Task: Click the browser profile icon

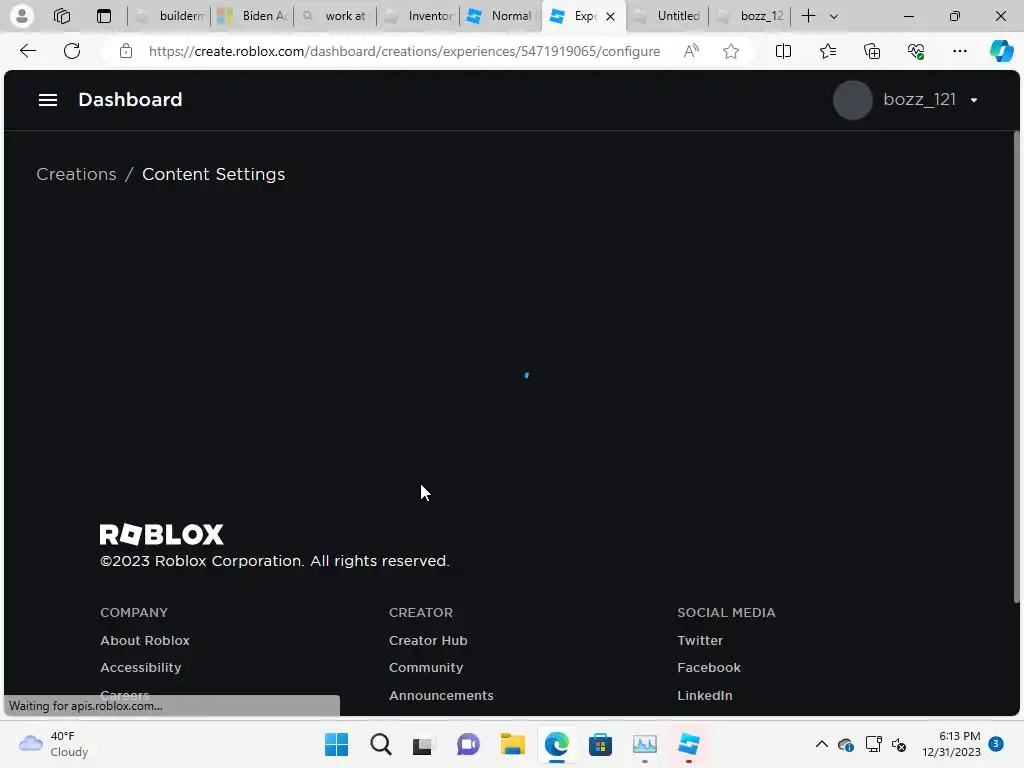Action: point(22,16)
